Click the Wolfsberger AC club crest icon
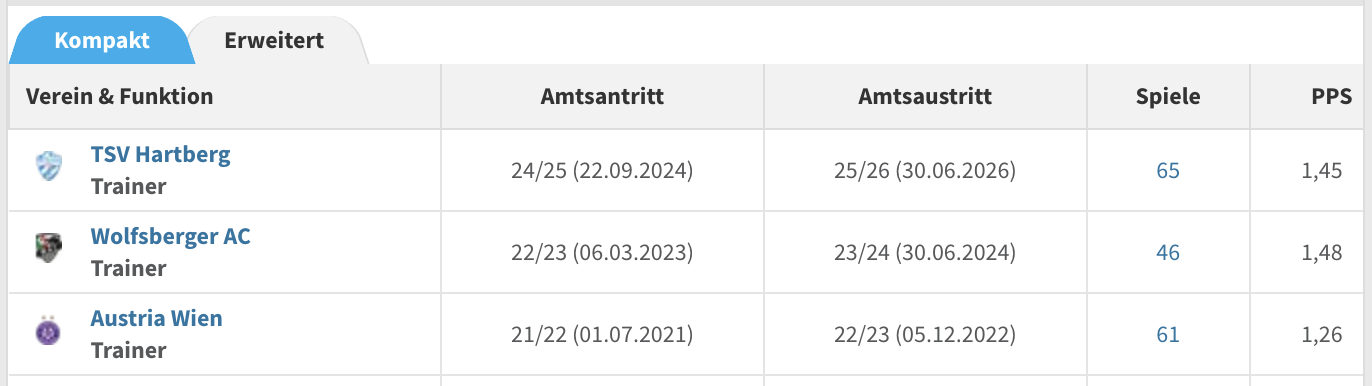Viewport: 1372px width, 386px height. coord(48,248)
